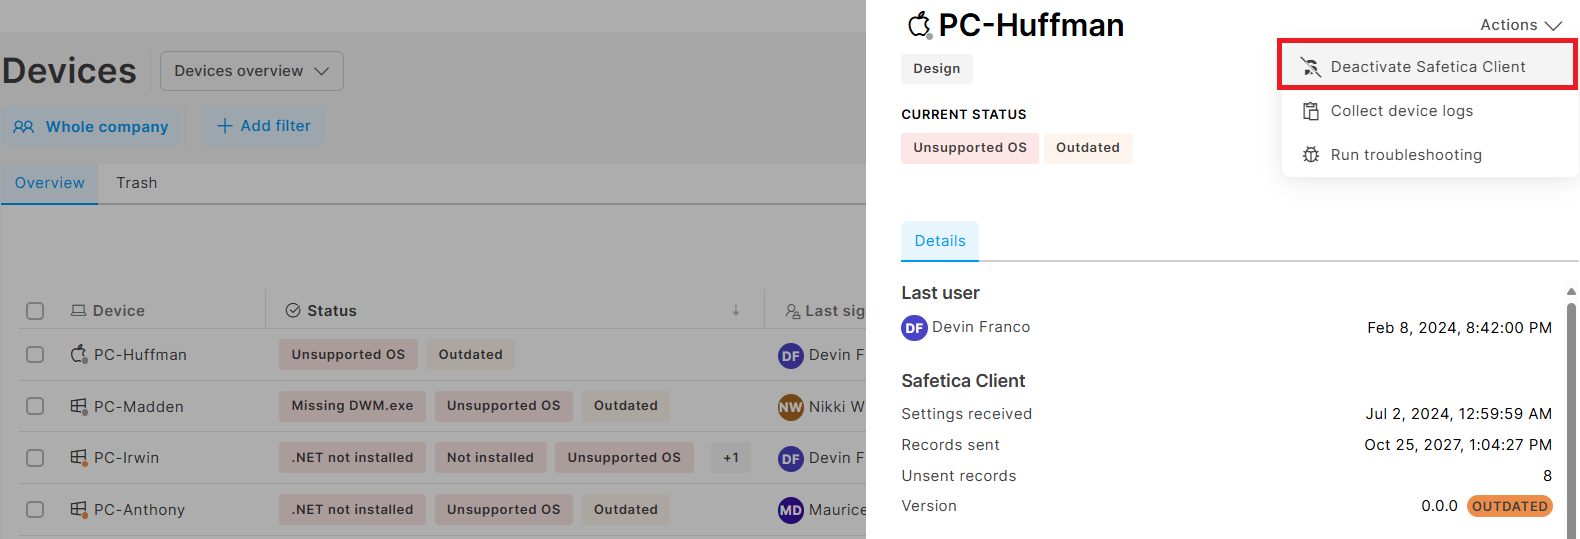1580x539 pixels.
Task: Toggle the select-all devices checkbox
Action: [35, 311]
